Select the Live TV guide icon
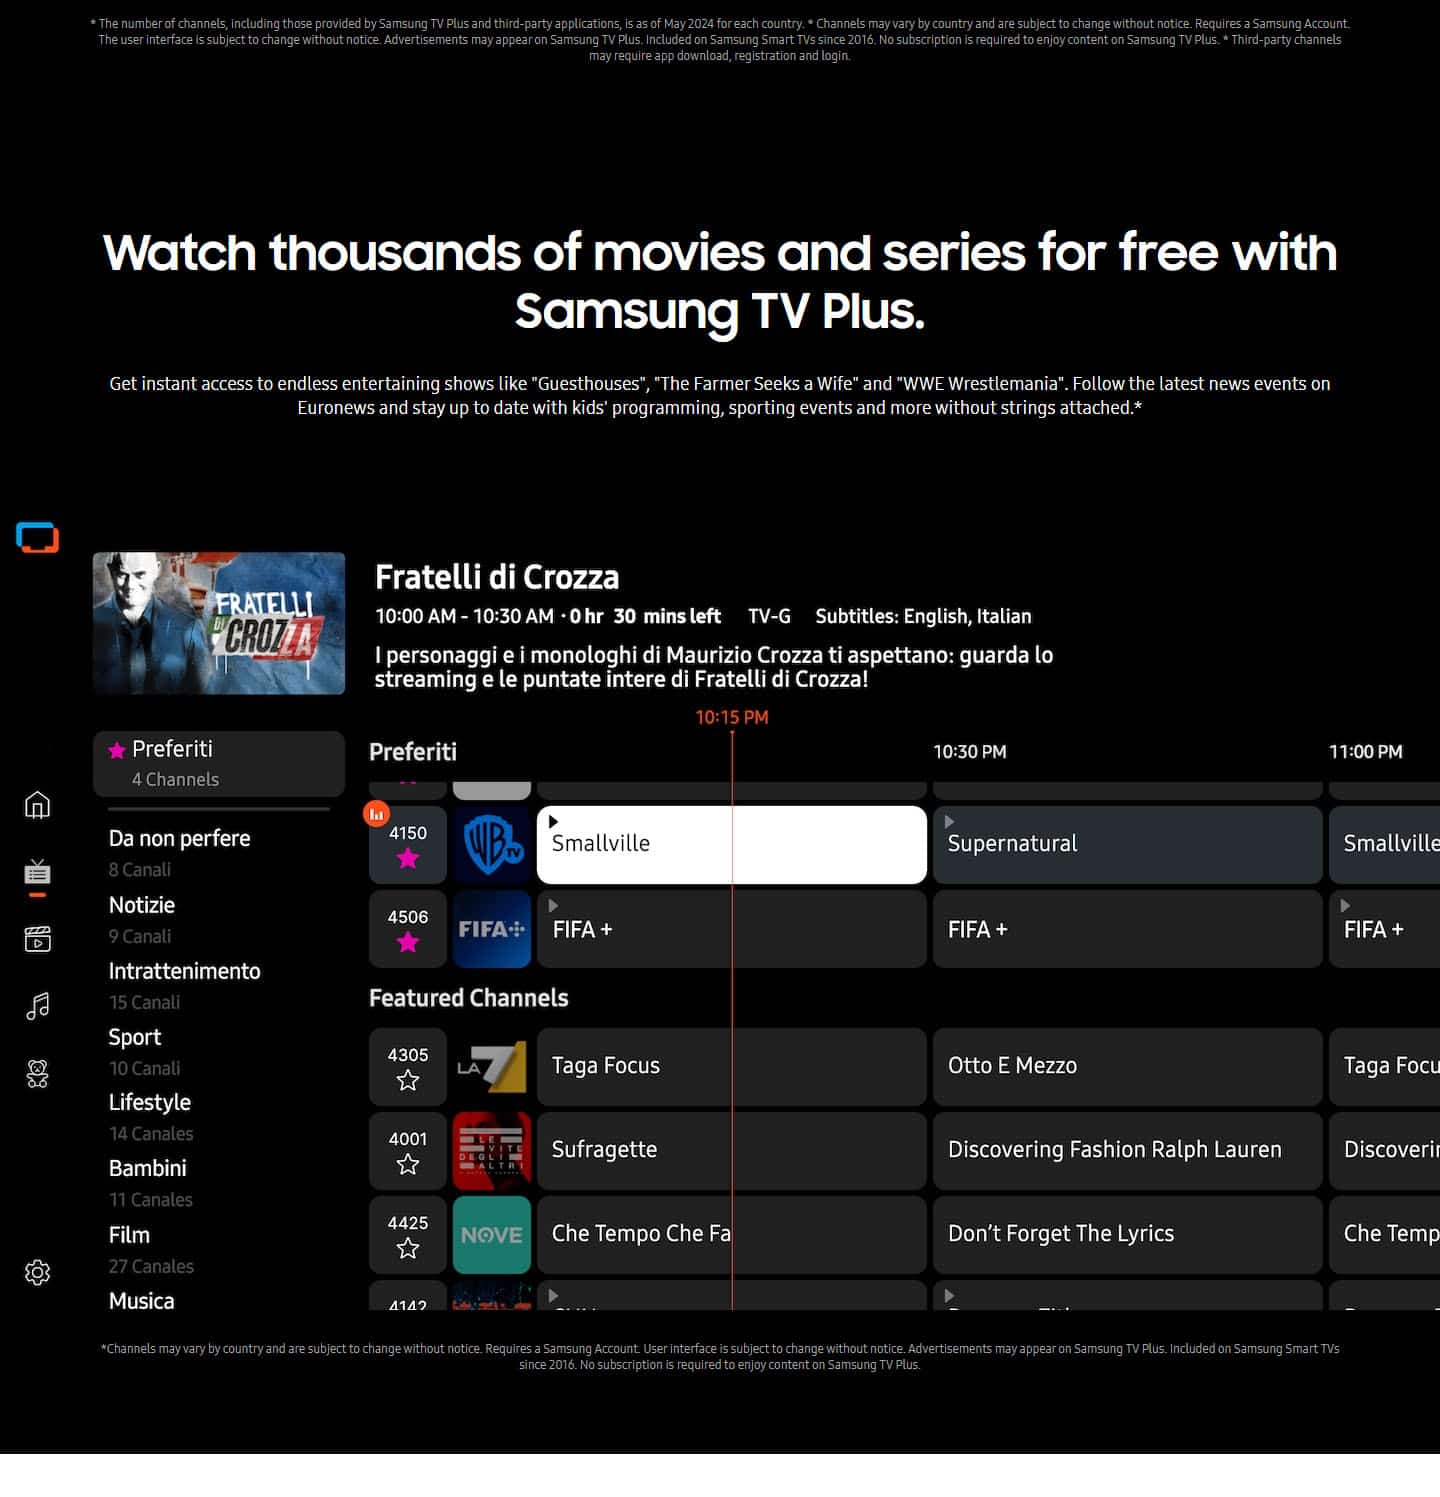The height and width of the screenshot is (1497, 1440). (x=37, y=872)
